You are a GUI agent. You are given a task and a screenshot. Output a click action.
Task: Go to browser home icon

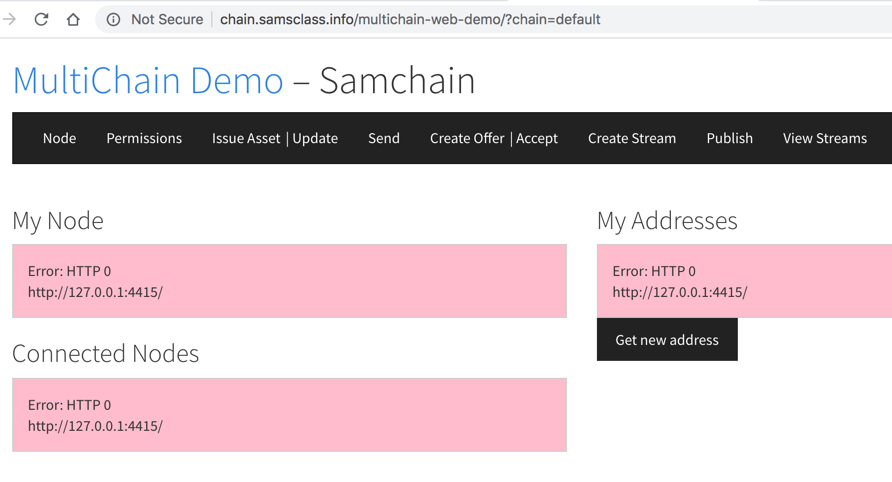click(73, 19)
